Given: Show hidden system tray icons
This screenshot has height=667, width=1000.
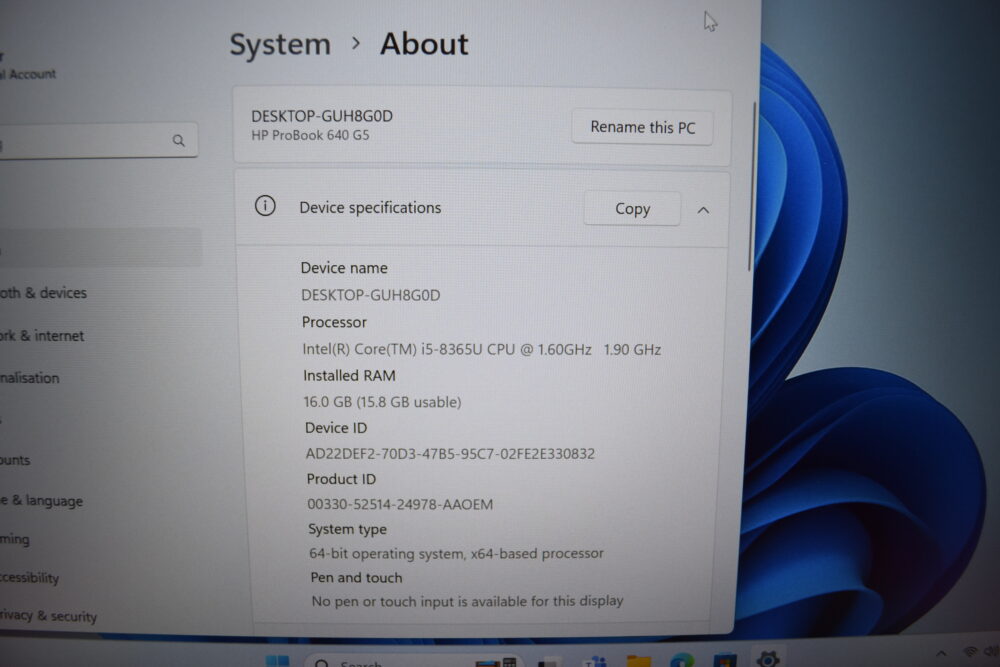Looking at the screenshot, I should tap(941, 653).
